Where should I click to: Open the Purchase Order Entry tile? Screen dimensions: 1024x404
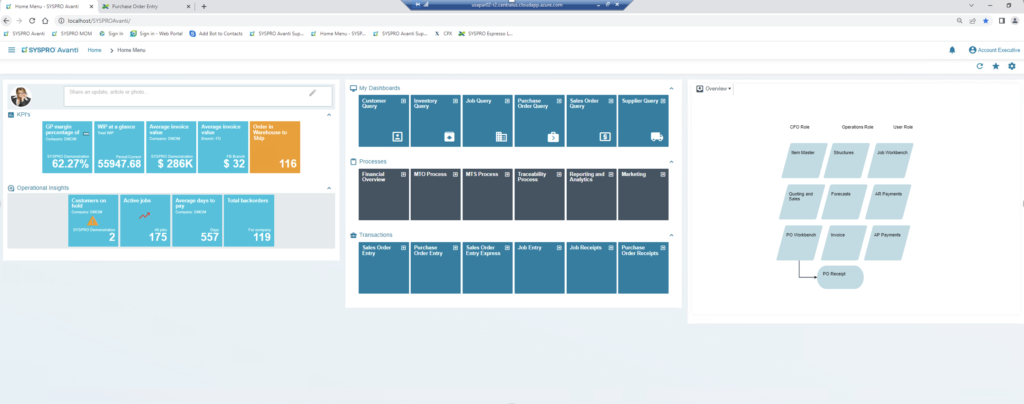pyautogui.click(x=436, y=268)
